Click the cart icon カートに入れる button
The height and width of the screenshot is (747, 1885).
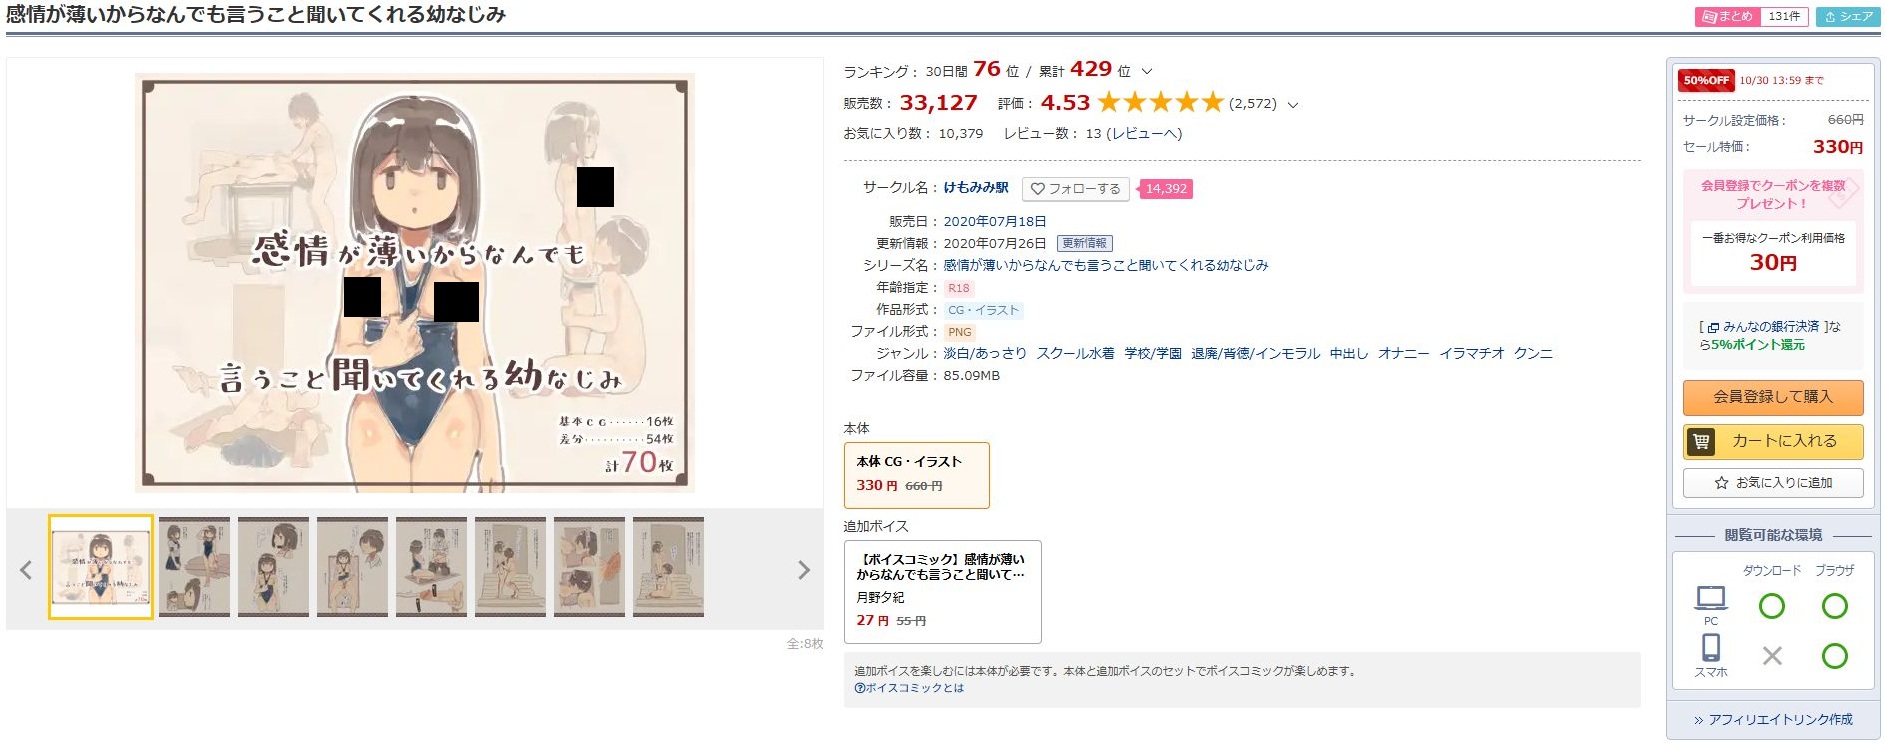click(1773, 441)
